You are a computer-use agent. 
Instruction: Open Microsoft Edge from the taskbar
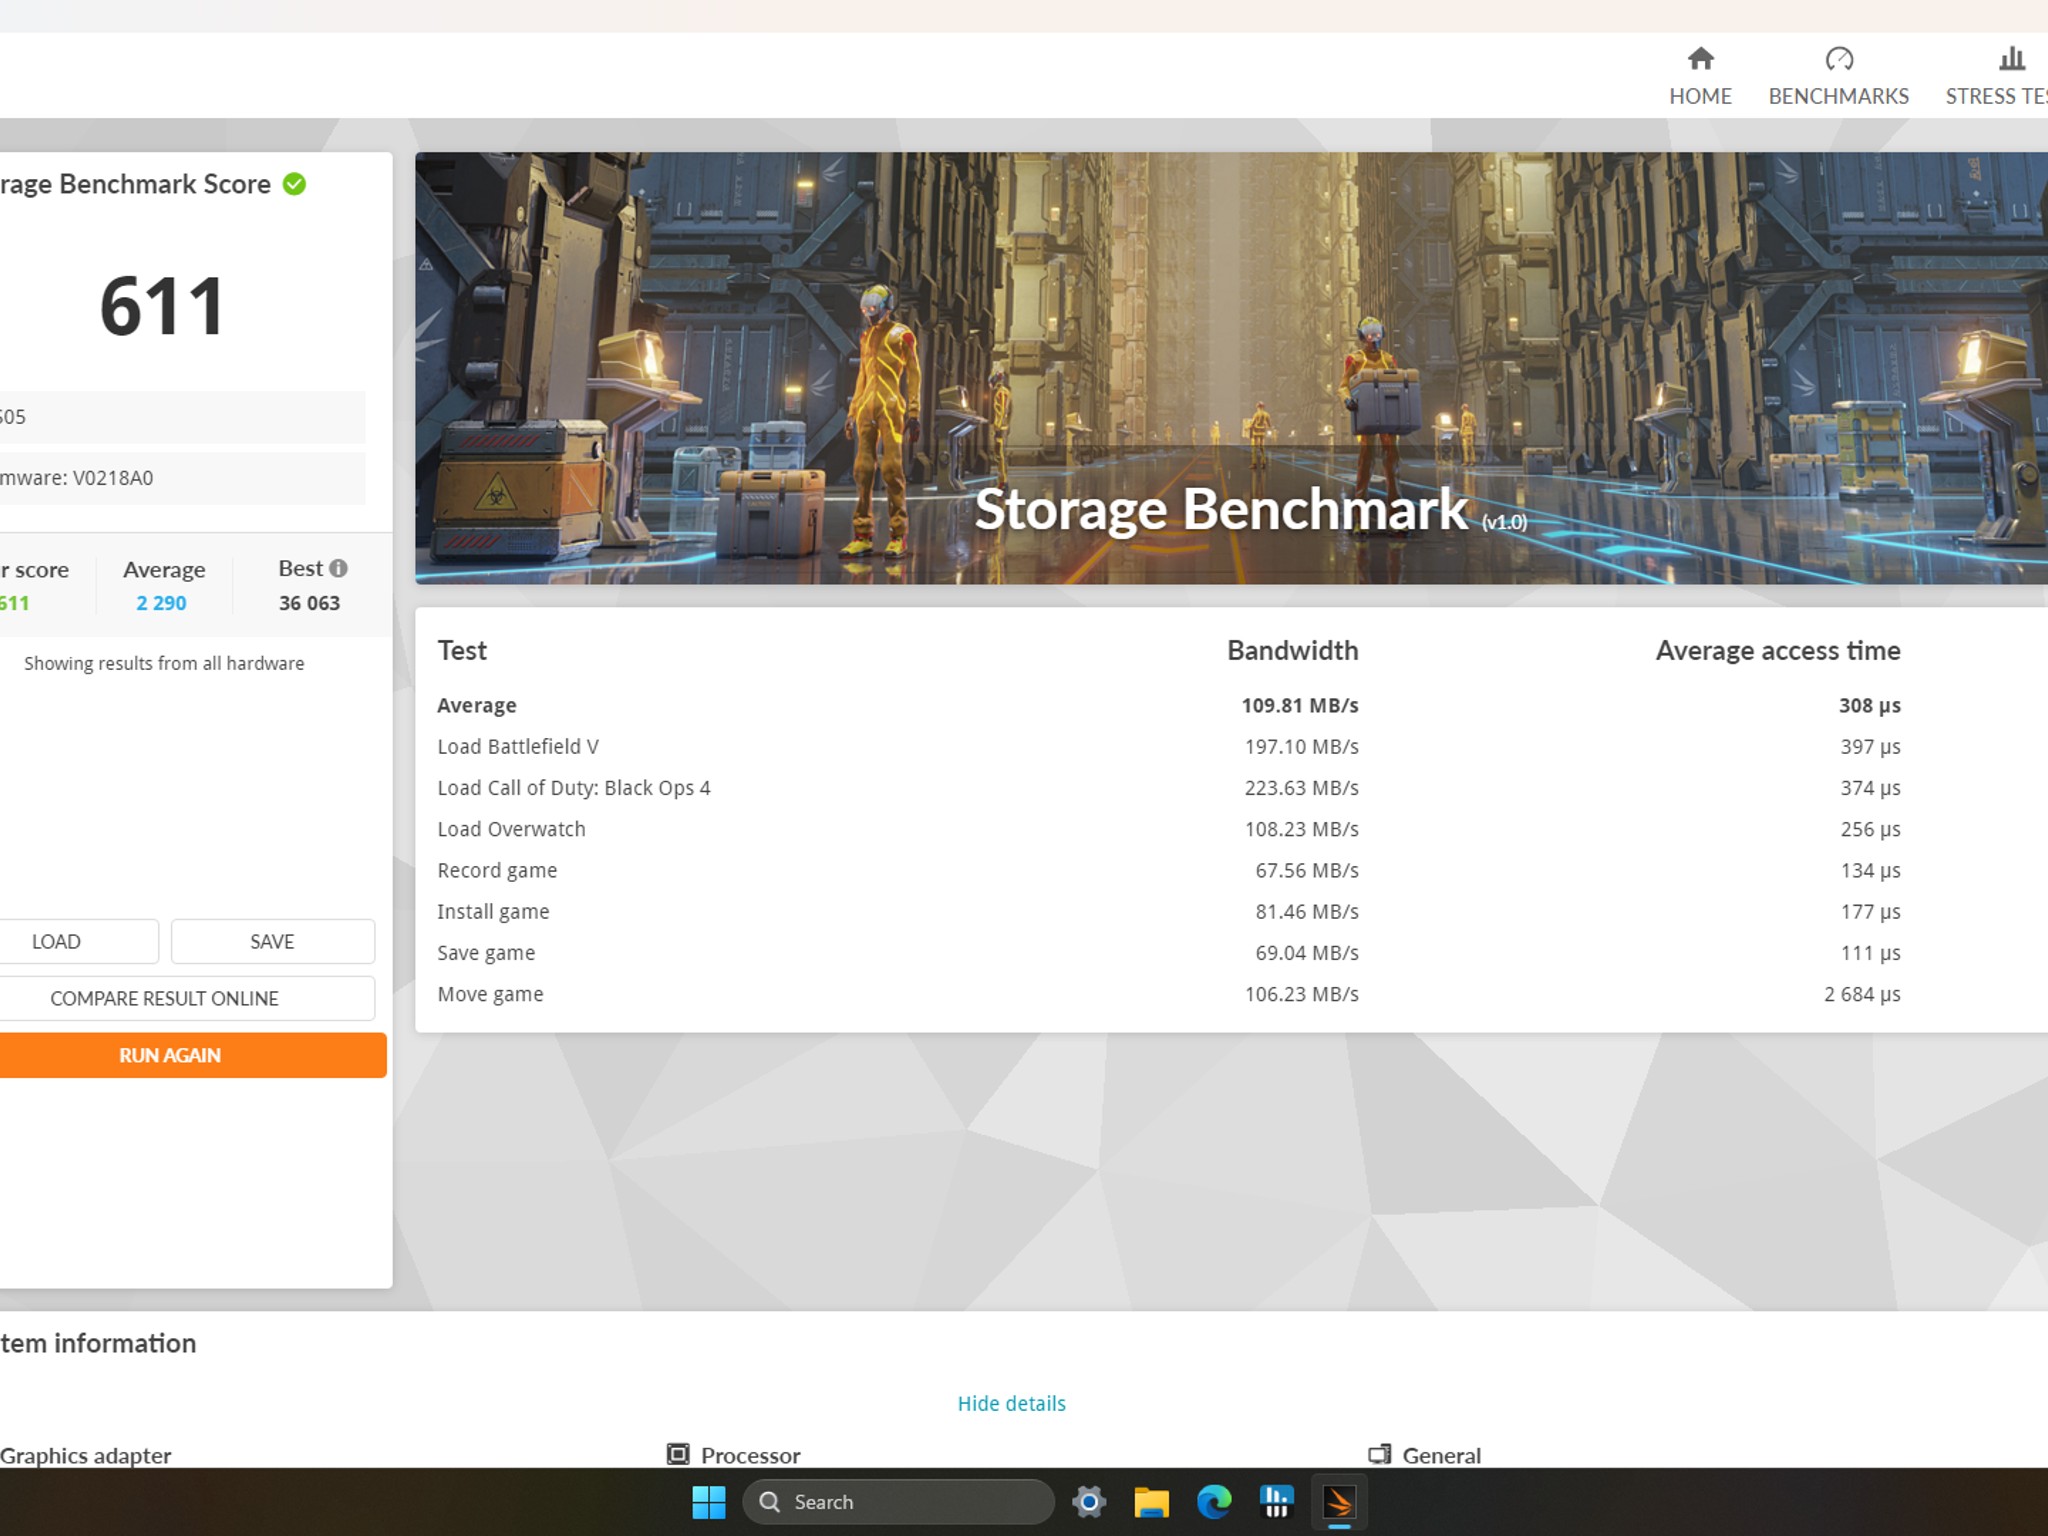click(x=1214, y=1502)
